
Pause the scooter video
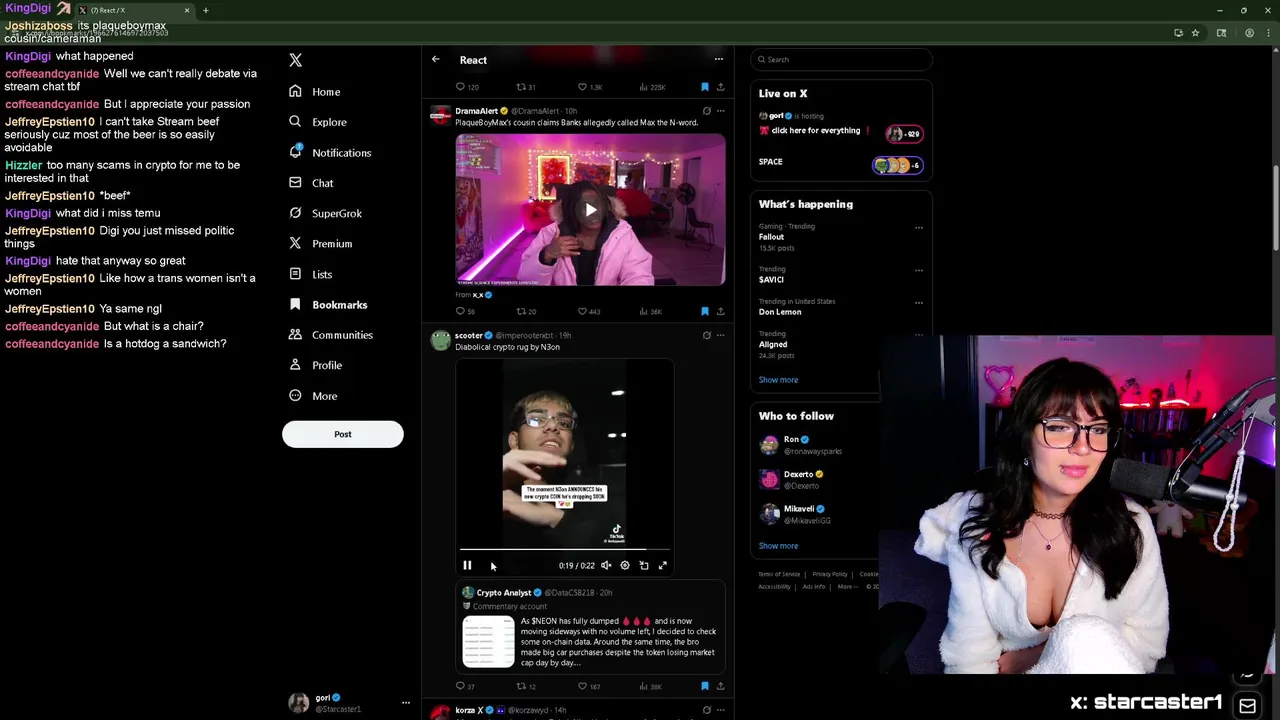tap(467, 565)
